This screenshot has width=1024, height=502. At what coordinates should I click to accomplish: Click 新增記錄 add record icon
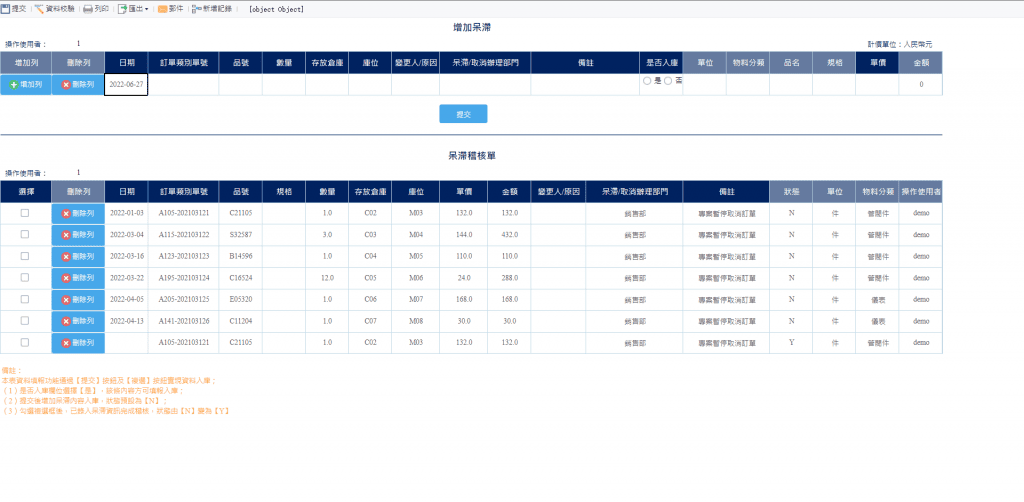pyautogui.click(x=212, y=9)
